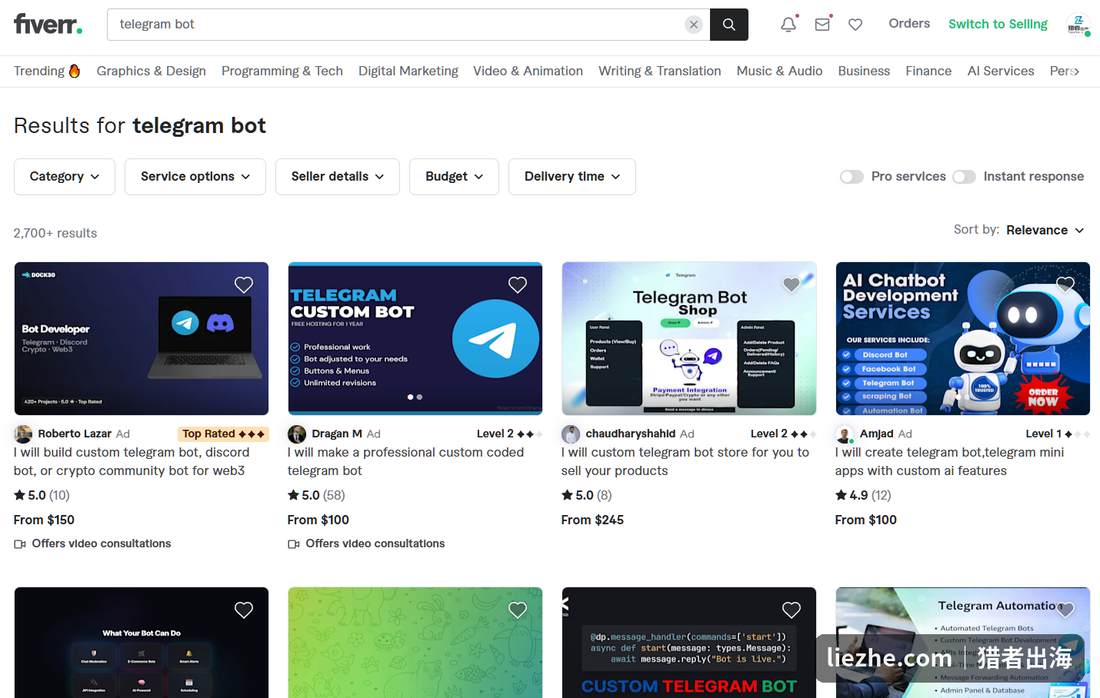Viewport: 1100px width, 698px height.
Task: Click the 5.0 (58) rating on Dragan M gig
Action: tap(316, 495)
